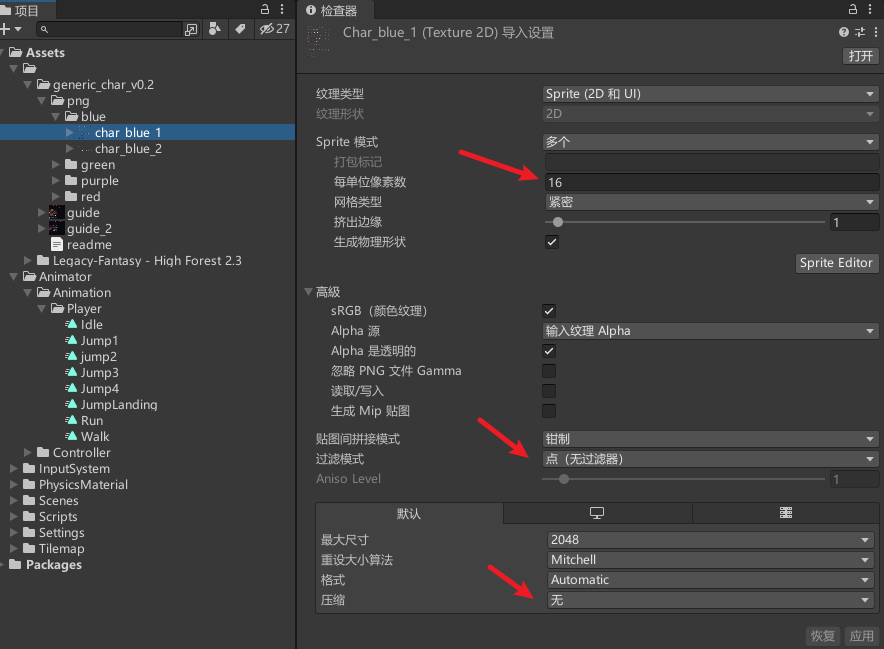Screen dimensions: 884x649
Task: Uncheck the sRGB (颜色纹理) checkbox
Action: pyautogui.click(x=550, y=310)
